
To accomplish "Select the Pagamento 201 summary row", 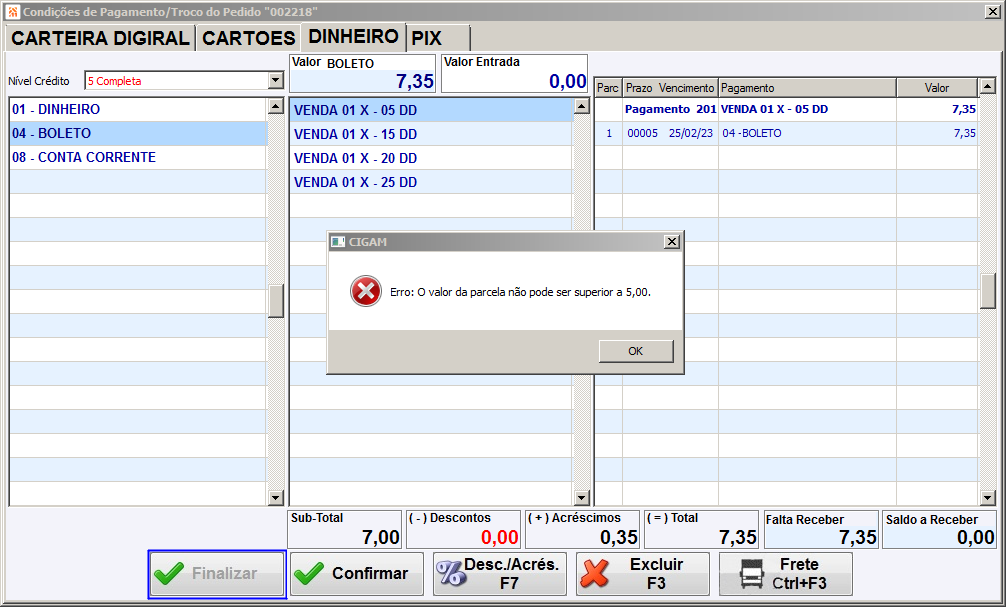I will [786, 110].
